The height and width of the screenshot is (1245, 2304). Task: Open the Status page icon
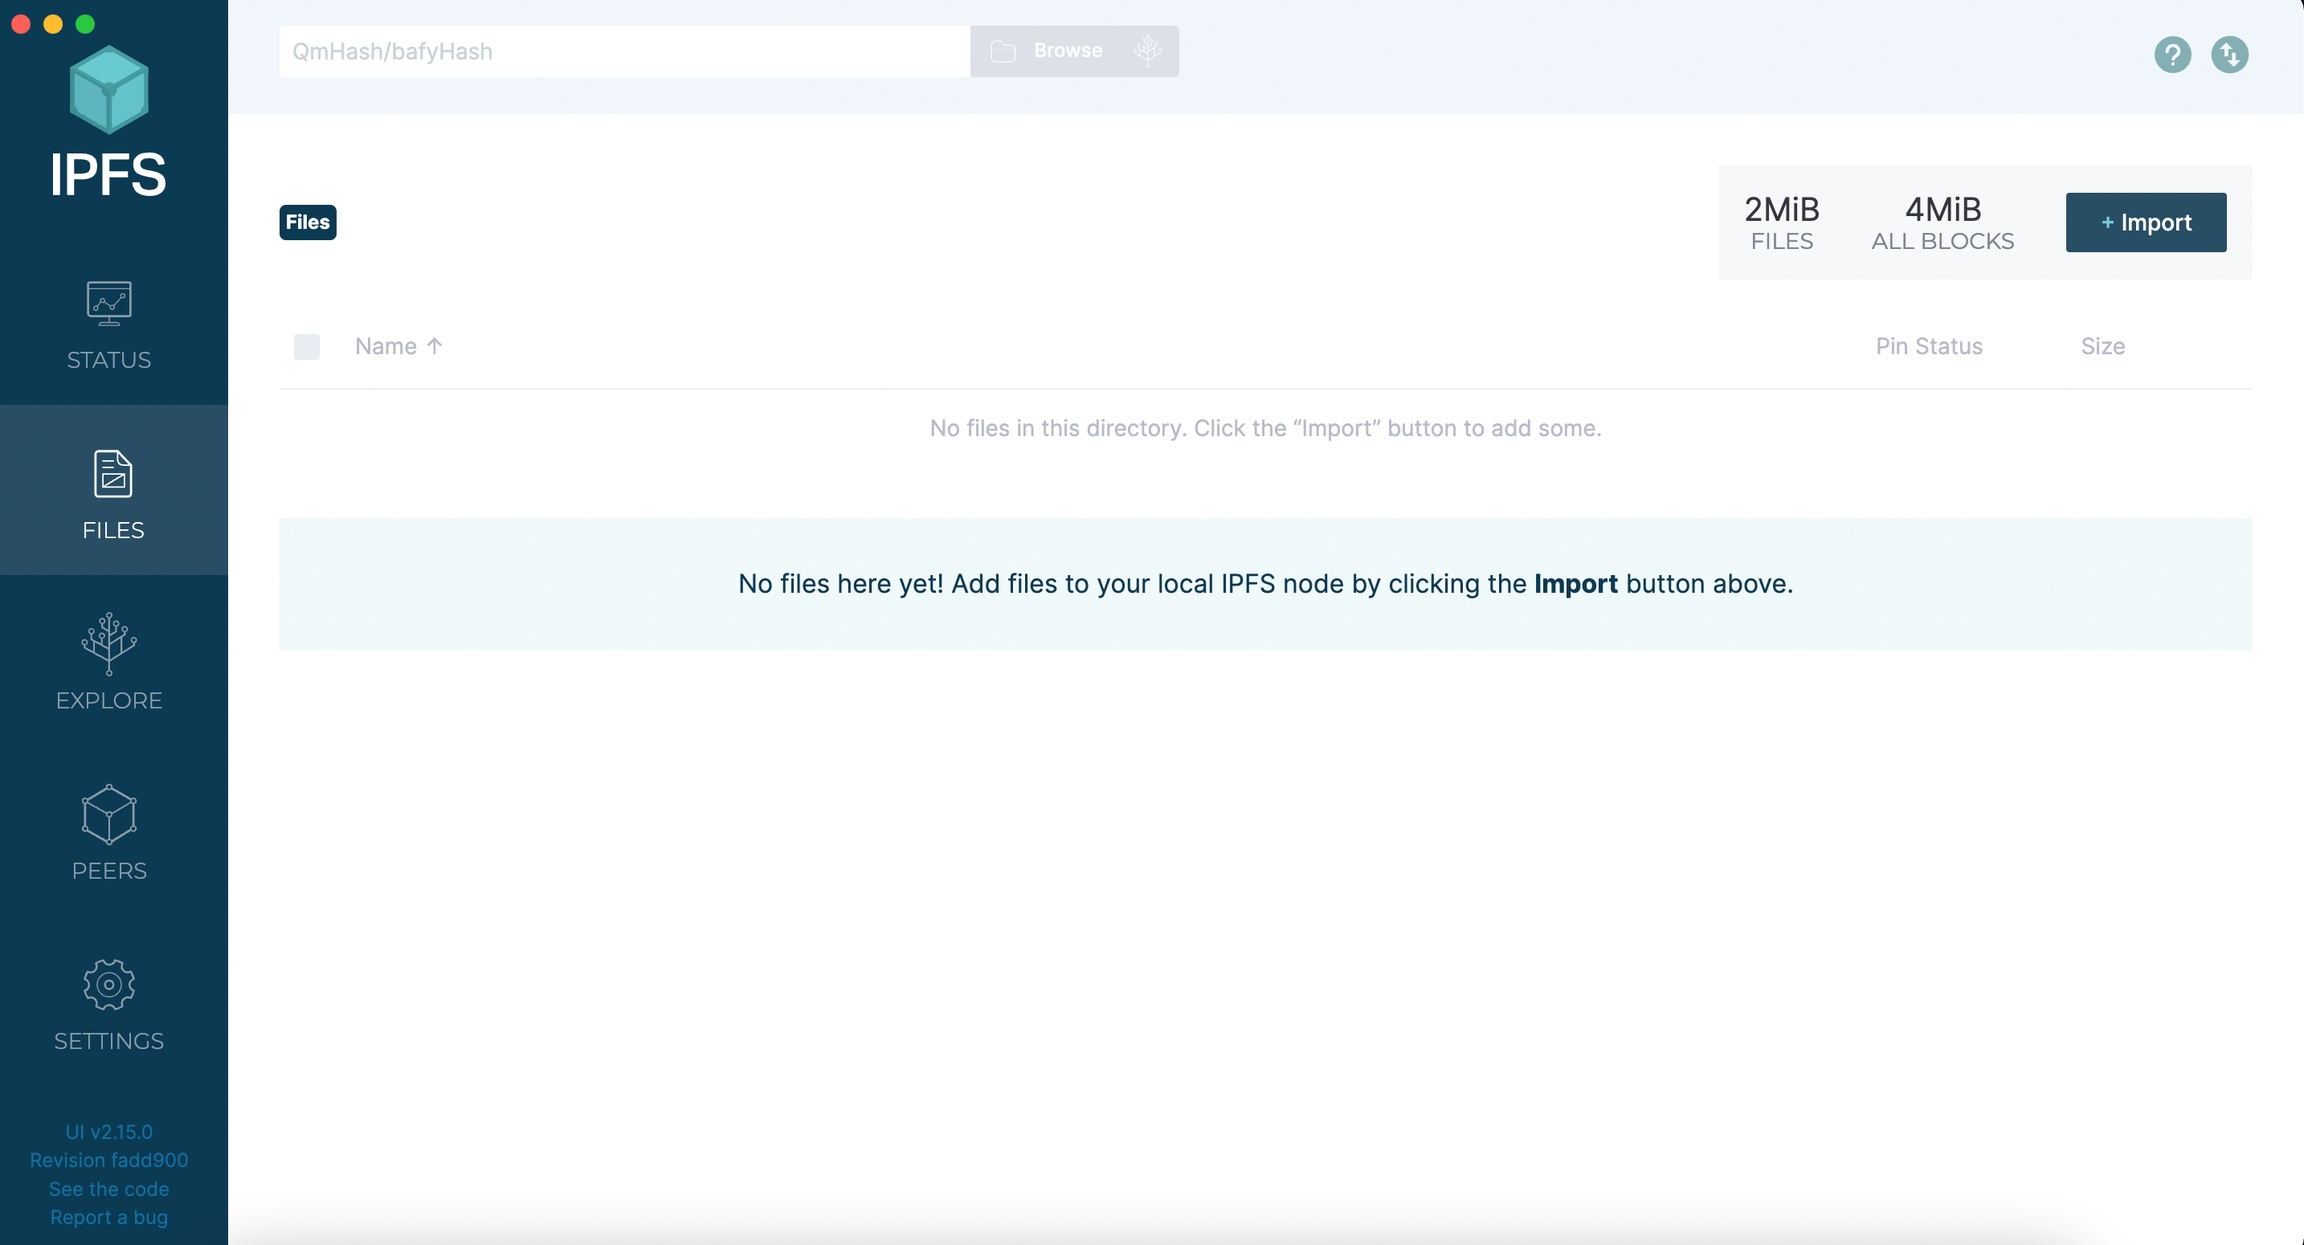(109, 303)
